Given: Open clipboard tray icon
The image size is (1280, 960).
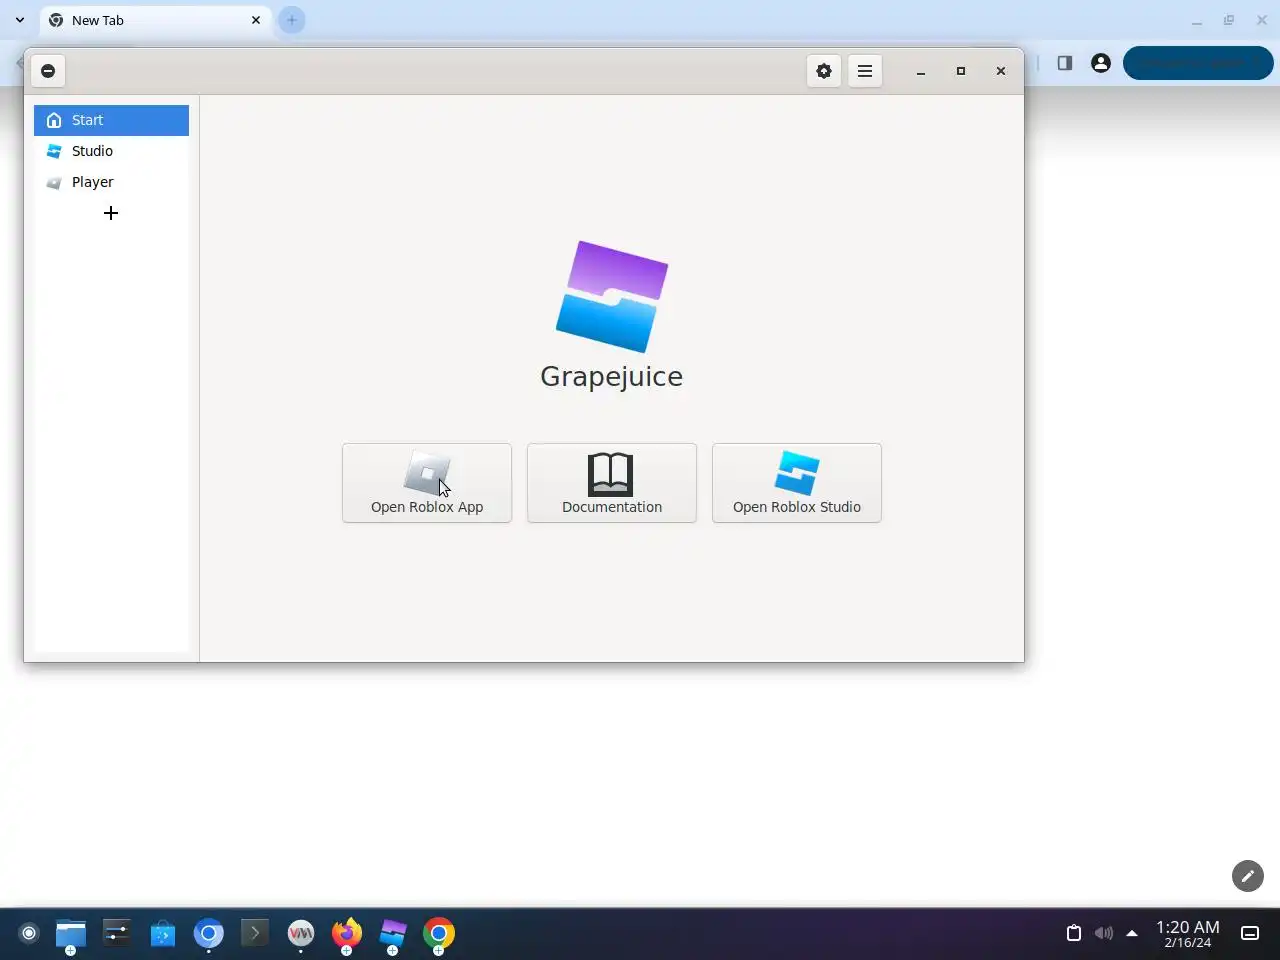Looking at the screenshot, I should pos(1074,933).
